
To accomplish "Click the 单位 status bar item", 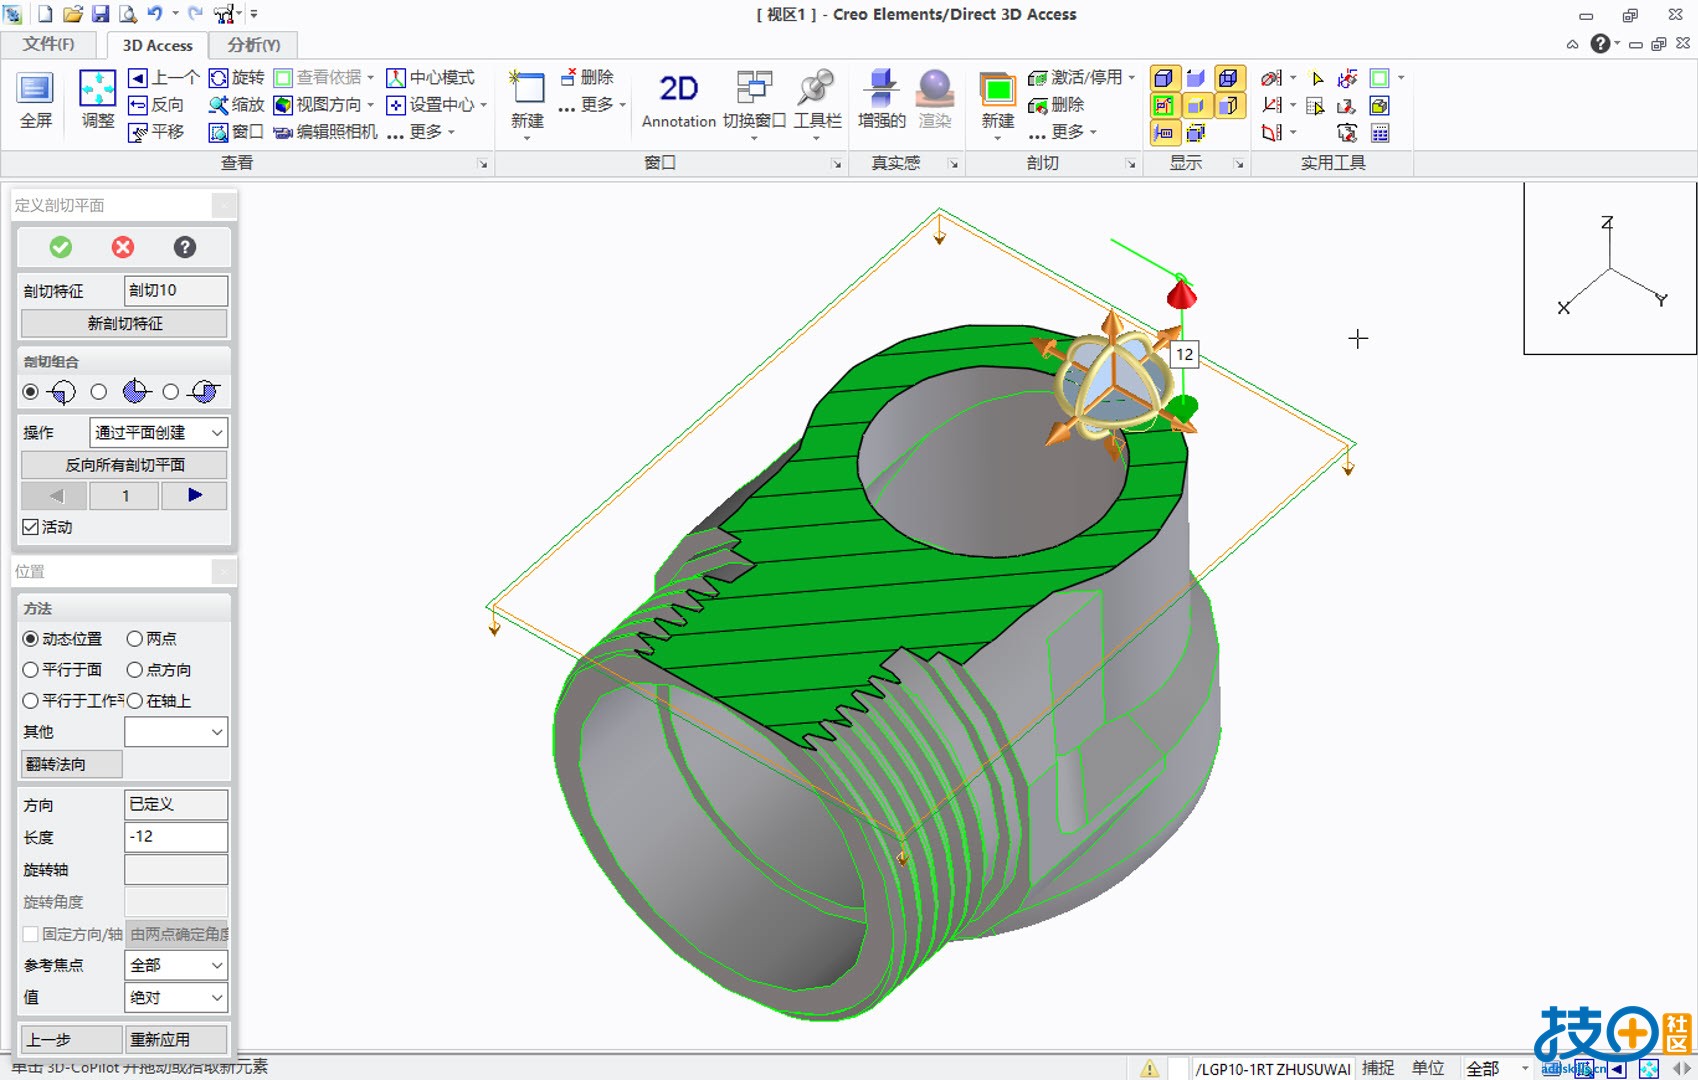I will pyautogui.click(x=1428, y=1068).
